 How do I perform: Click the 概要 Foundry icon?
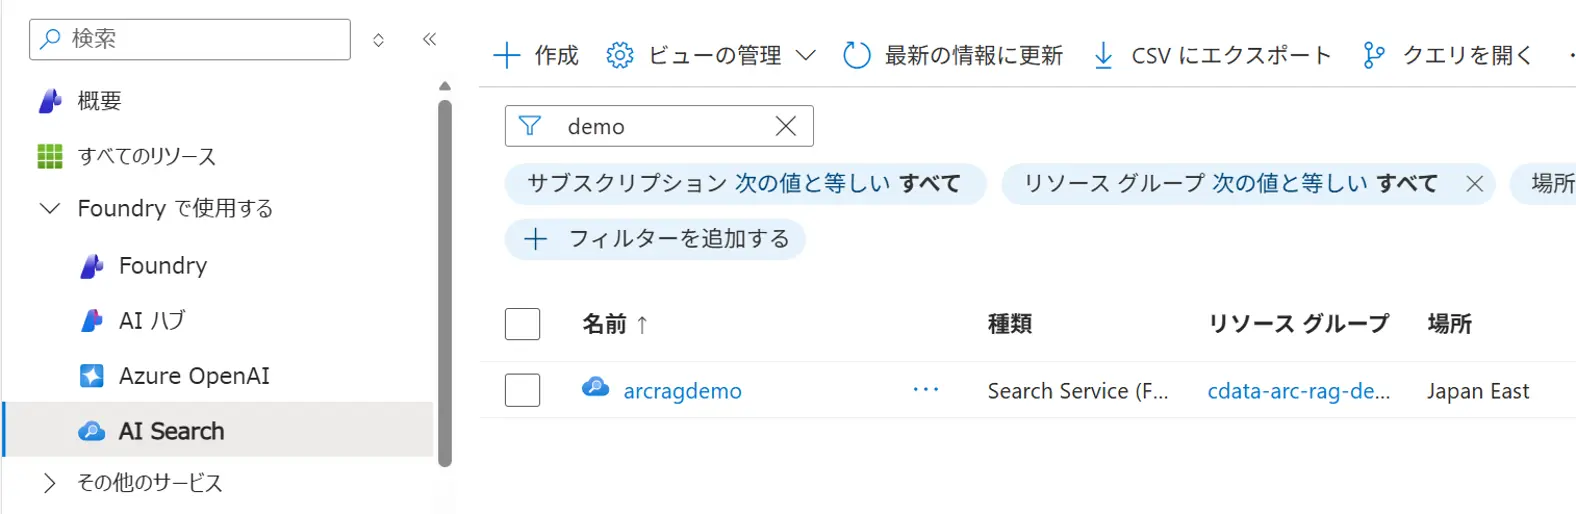50,101
